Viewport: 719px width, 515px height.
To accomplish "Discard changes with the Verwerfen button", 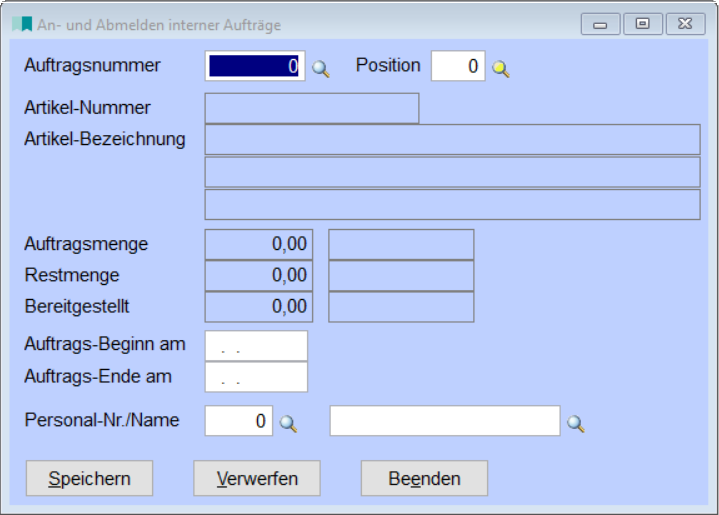I will (257, 479).
